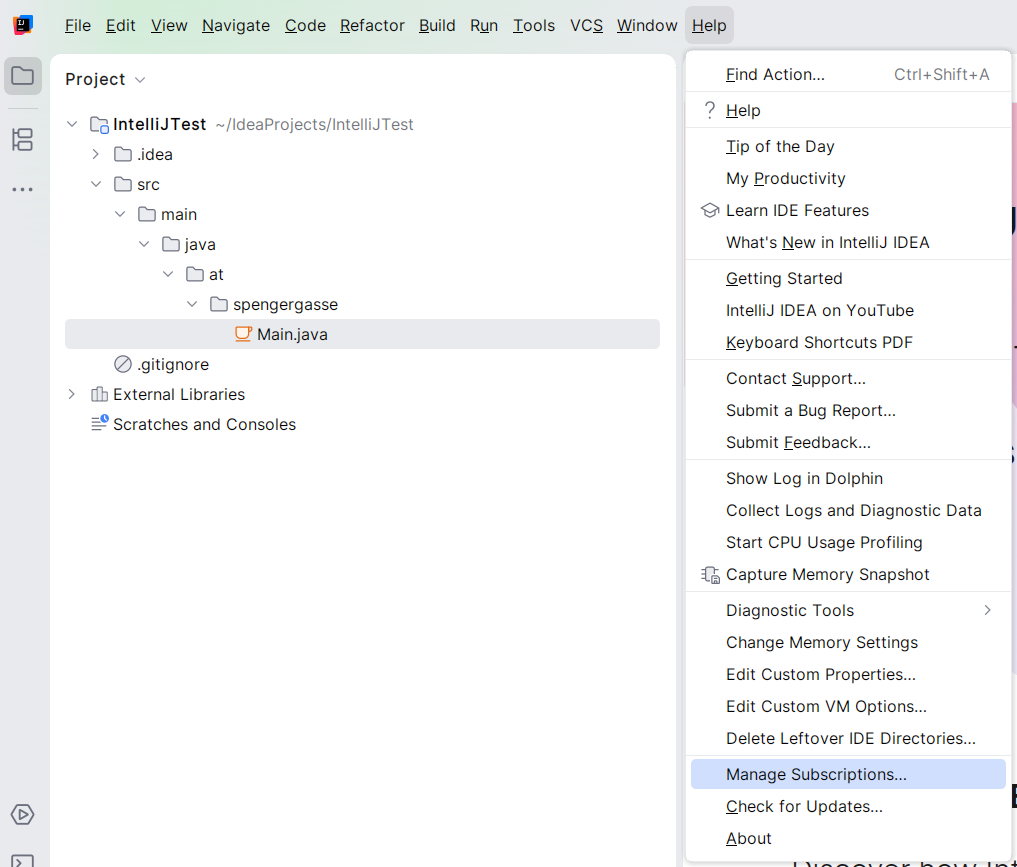Collapse the src folder node
Image resolution: width=1017 pixels, height=867 pixels.
coord(96,184)
